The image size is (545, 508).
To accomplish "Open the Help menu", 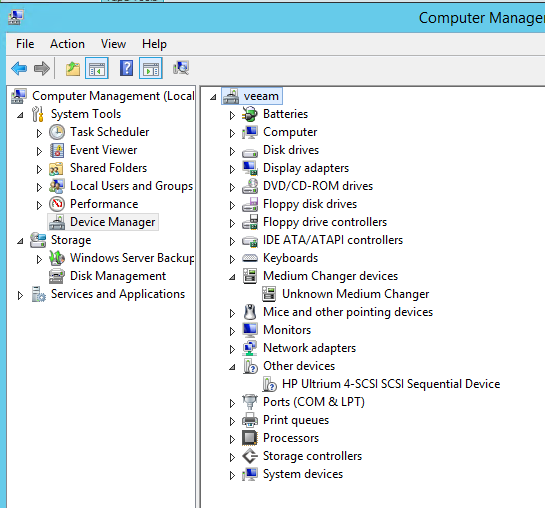I will pos(154,44).
